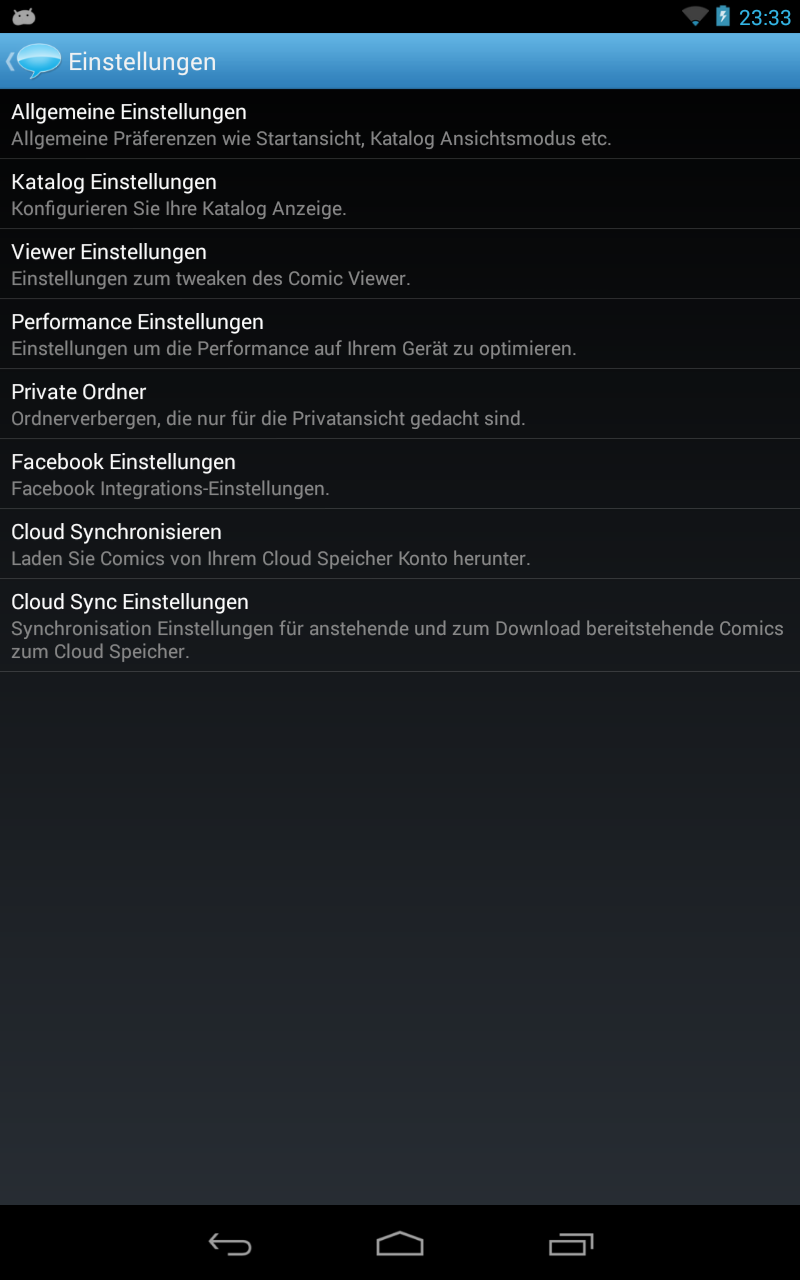The width and height of the screenshot is (800, 1280).
Task: Open Cloud Sync Einstellungen
Action: pyautogui.click(x=400, y=626)
